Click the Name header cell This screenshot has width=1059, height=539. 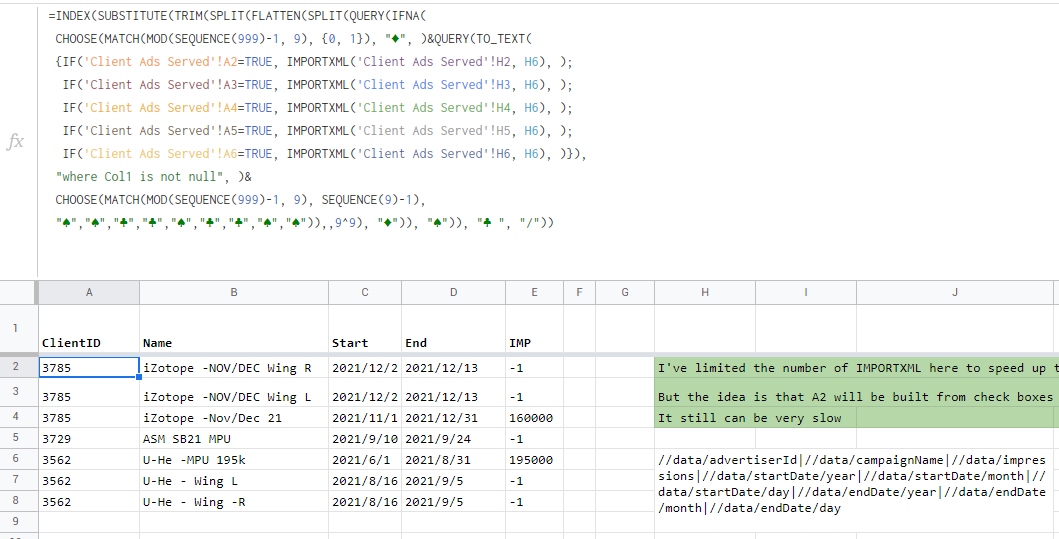click(234, 328)
